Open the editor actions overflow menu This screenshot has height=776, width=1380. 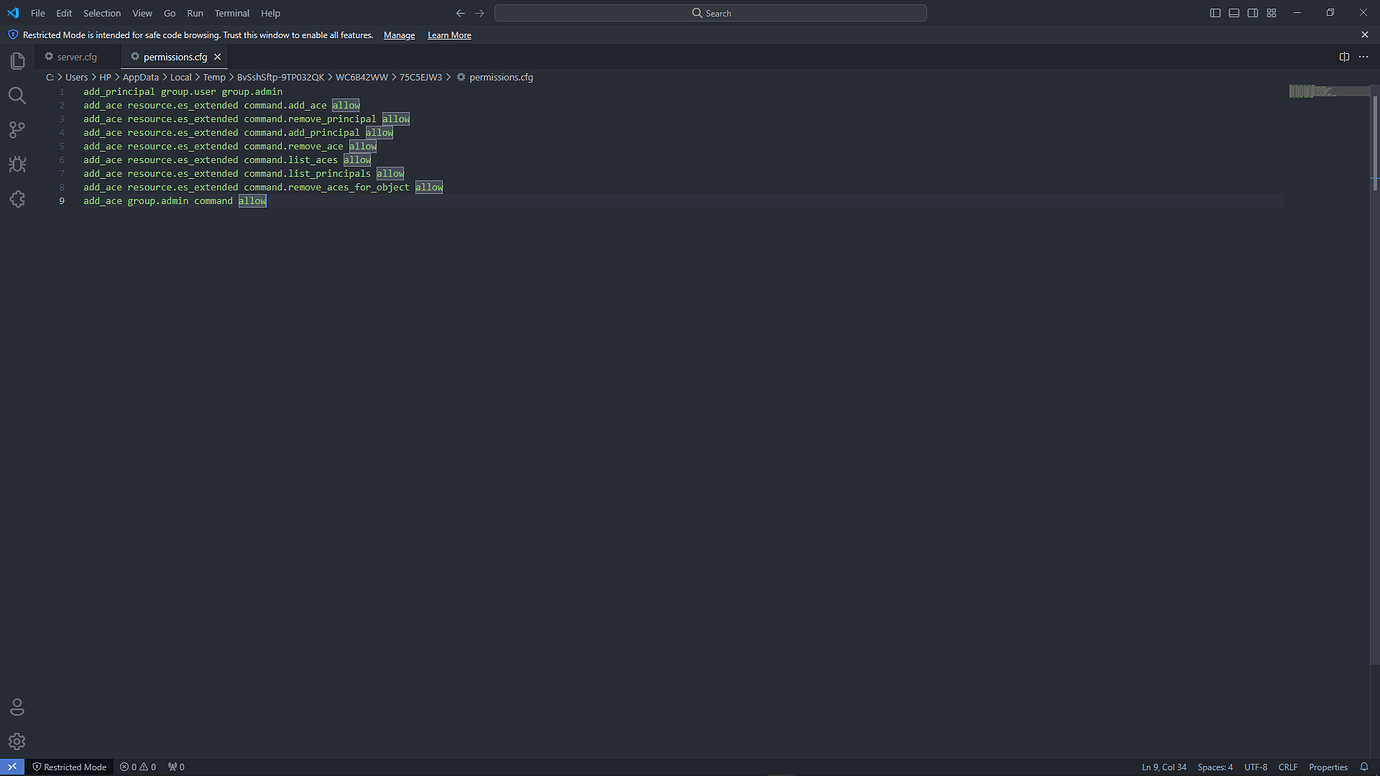1363,57
